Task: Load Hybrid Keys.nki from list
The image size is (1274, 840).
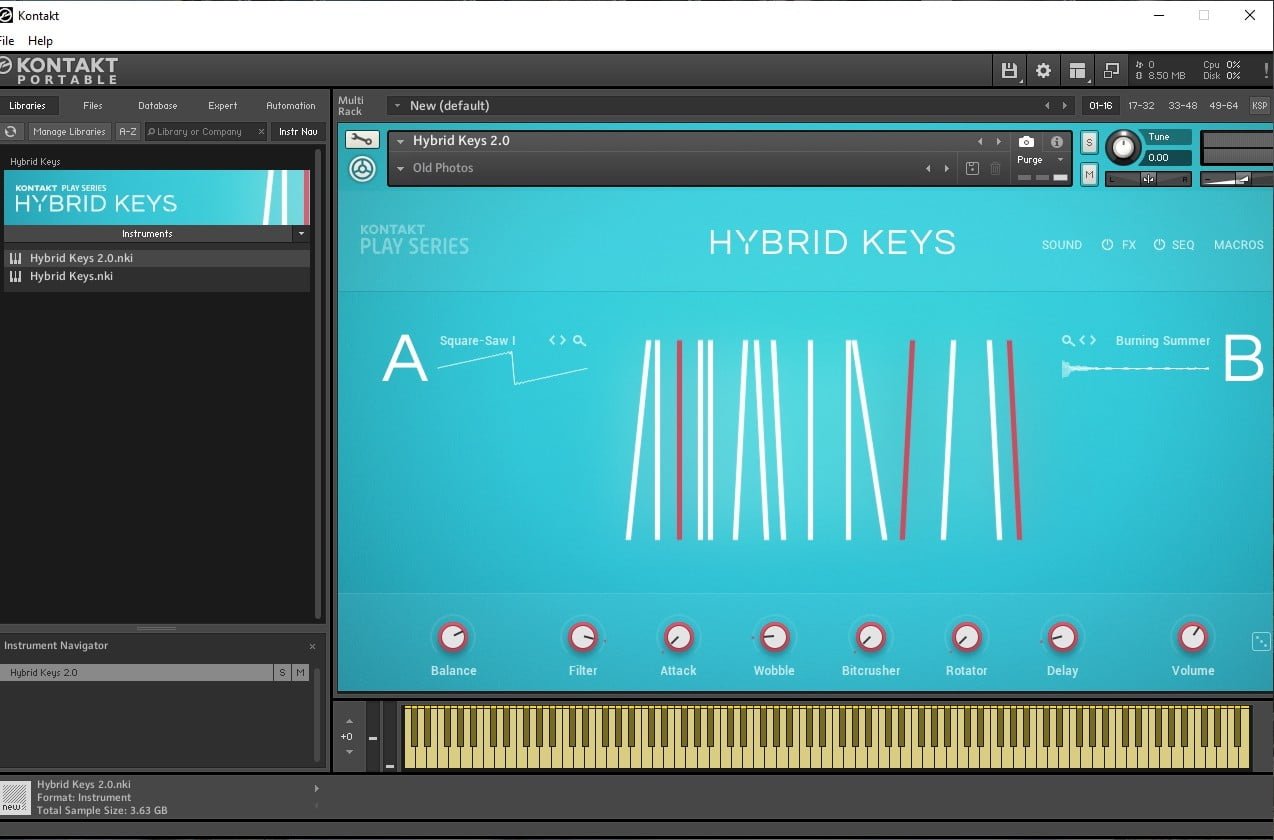Action: tap(70, 276)
